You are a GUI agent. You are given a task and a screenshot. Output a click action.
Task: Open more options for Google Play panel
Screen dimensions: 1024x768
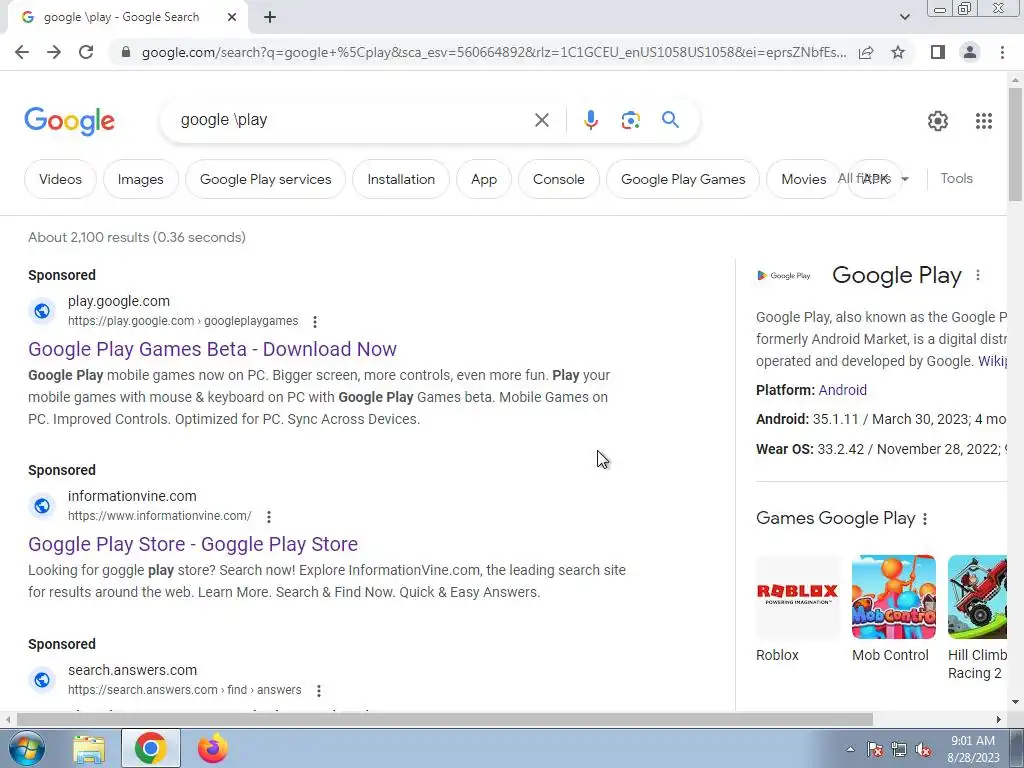tap(978, 276)
